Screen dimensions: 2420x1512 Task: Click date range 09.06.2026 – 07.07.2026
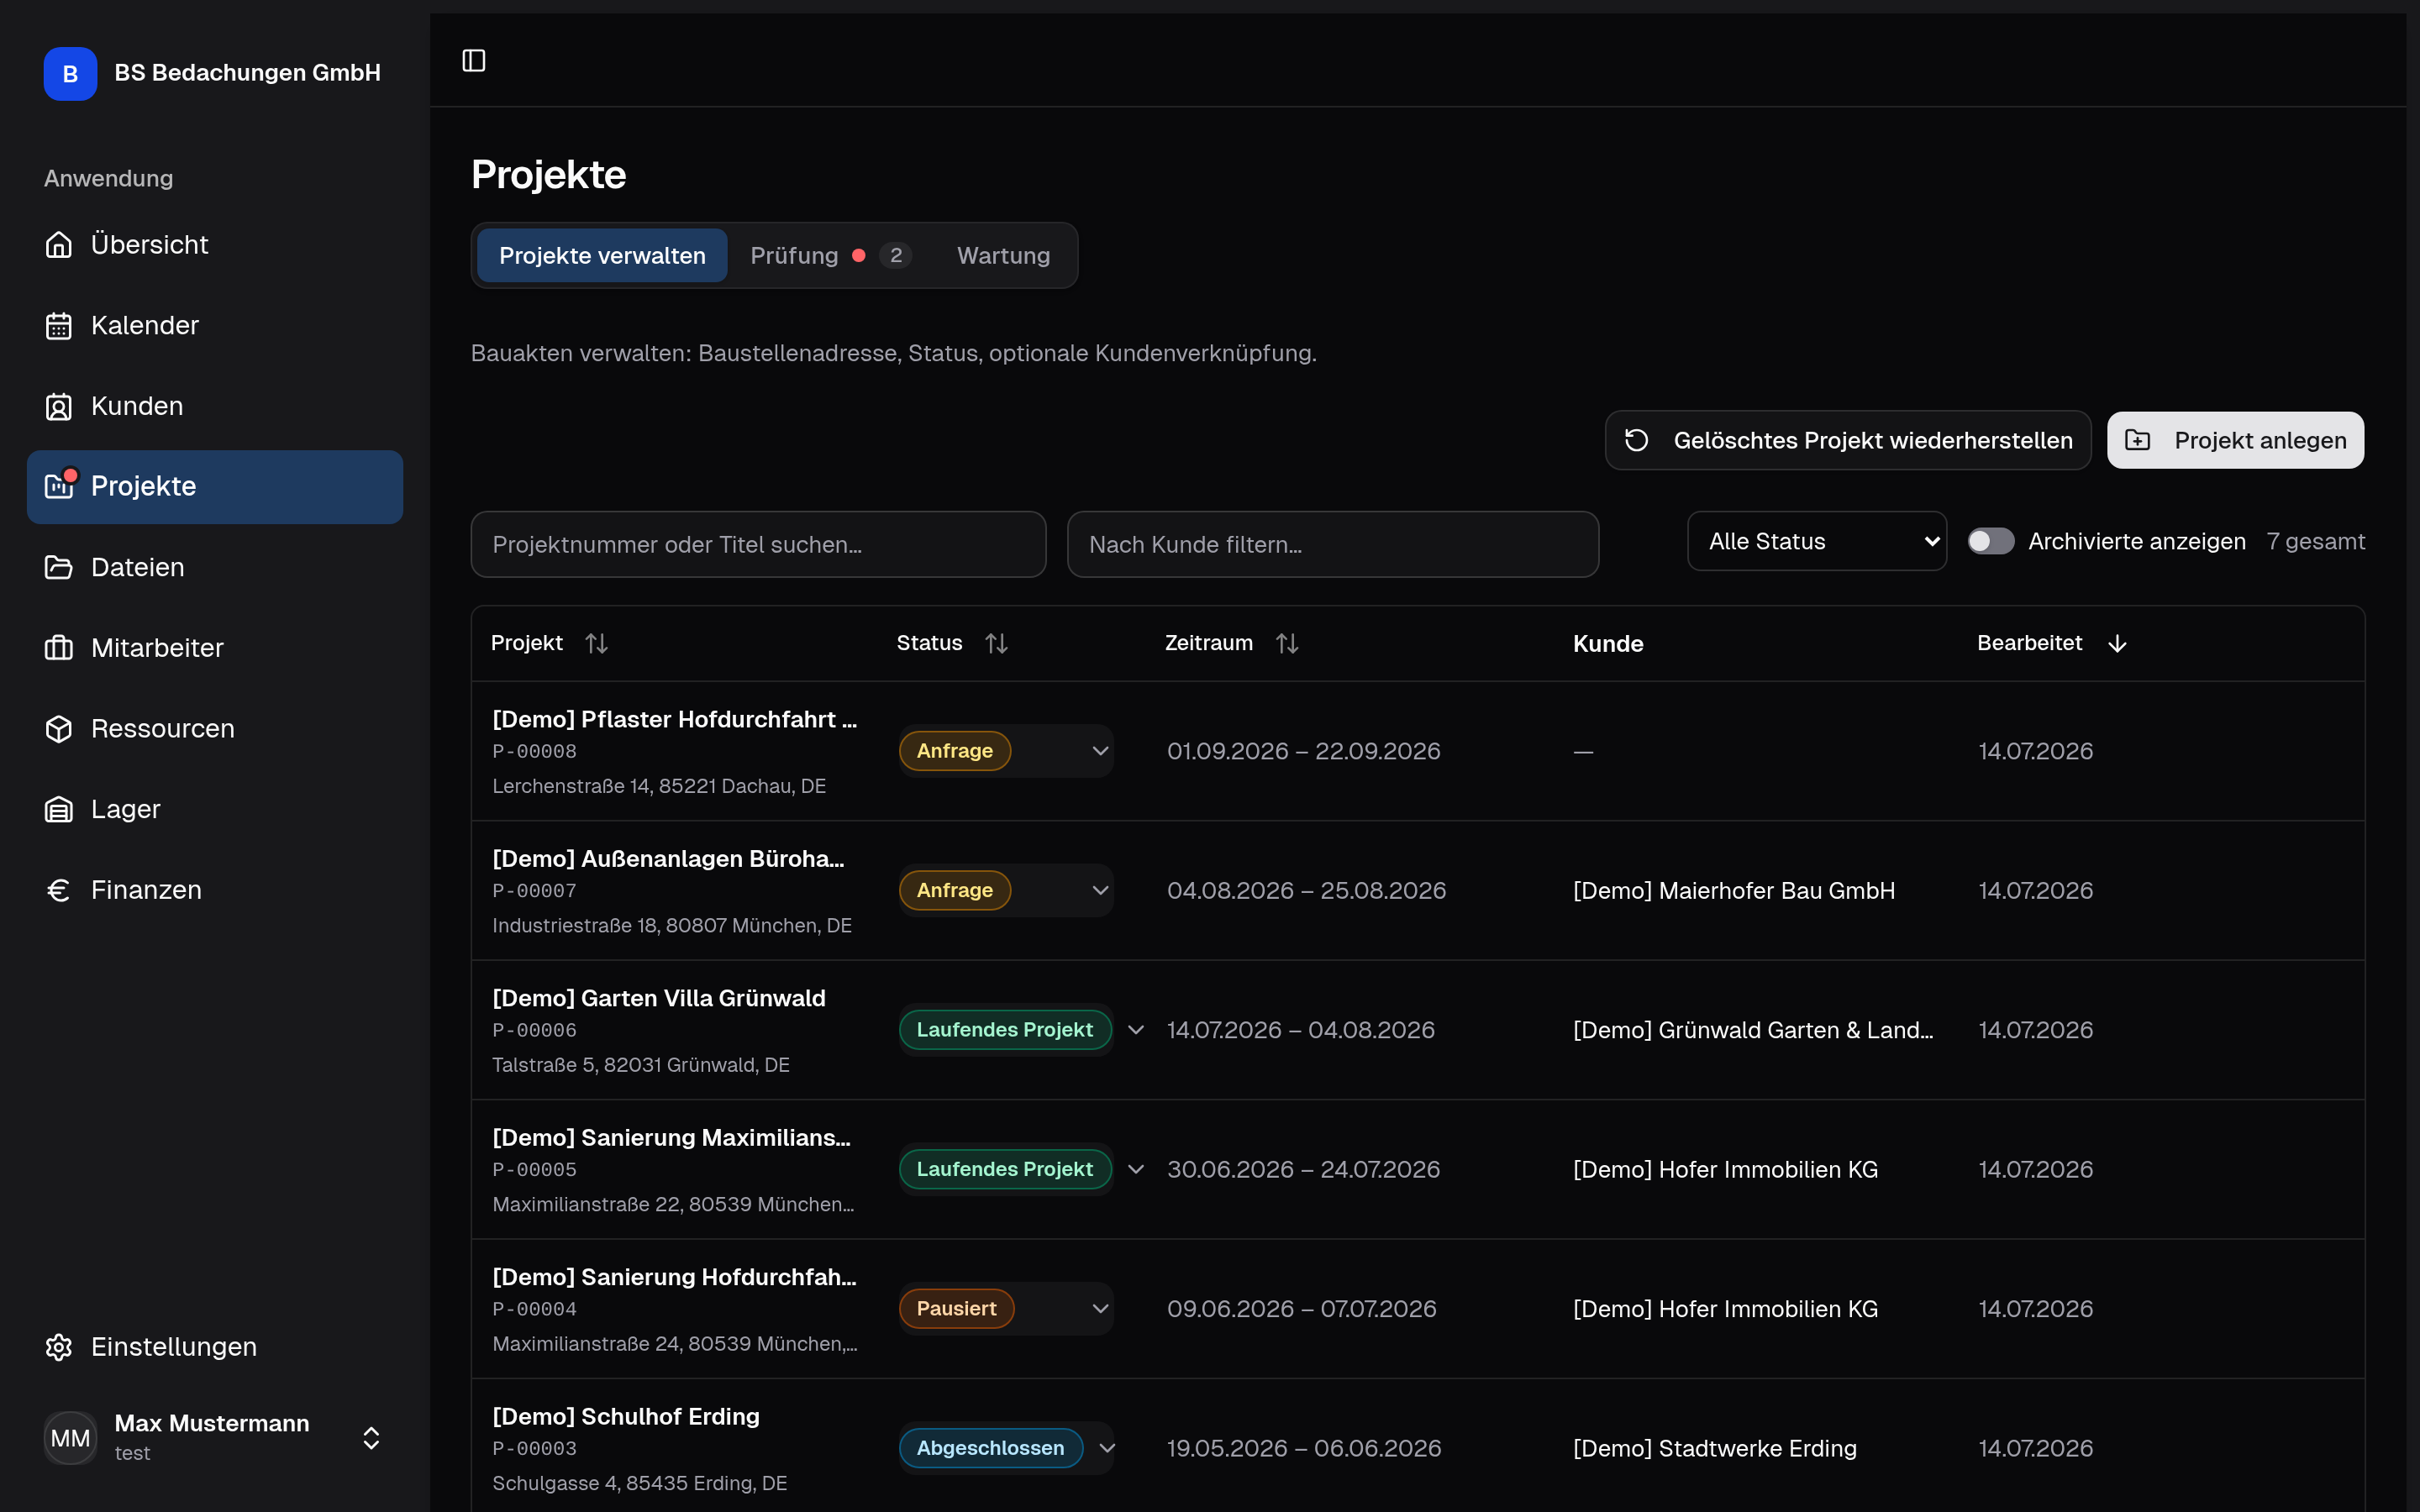click(1301, 1309)
